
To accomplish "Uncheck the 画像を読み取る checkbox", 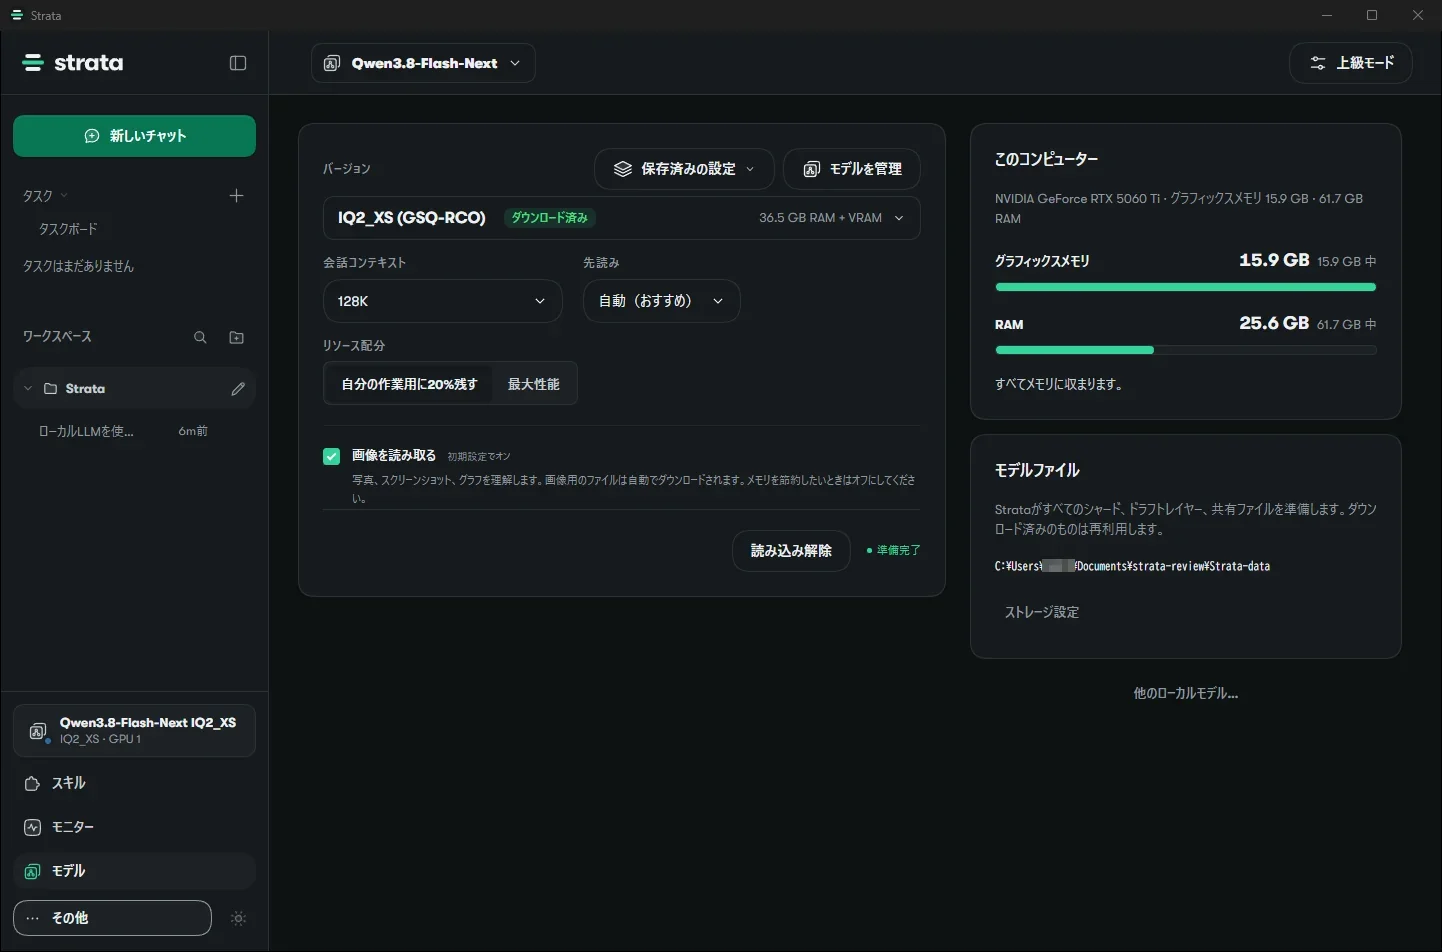I will pos(332,456).
